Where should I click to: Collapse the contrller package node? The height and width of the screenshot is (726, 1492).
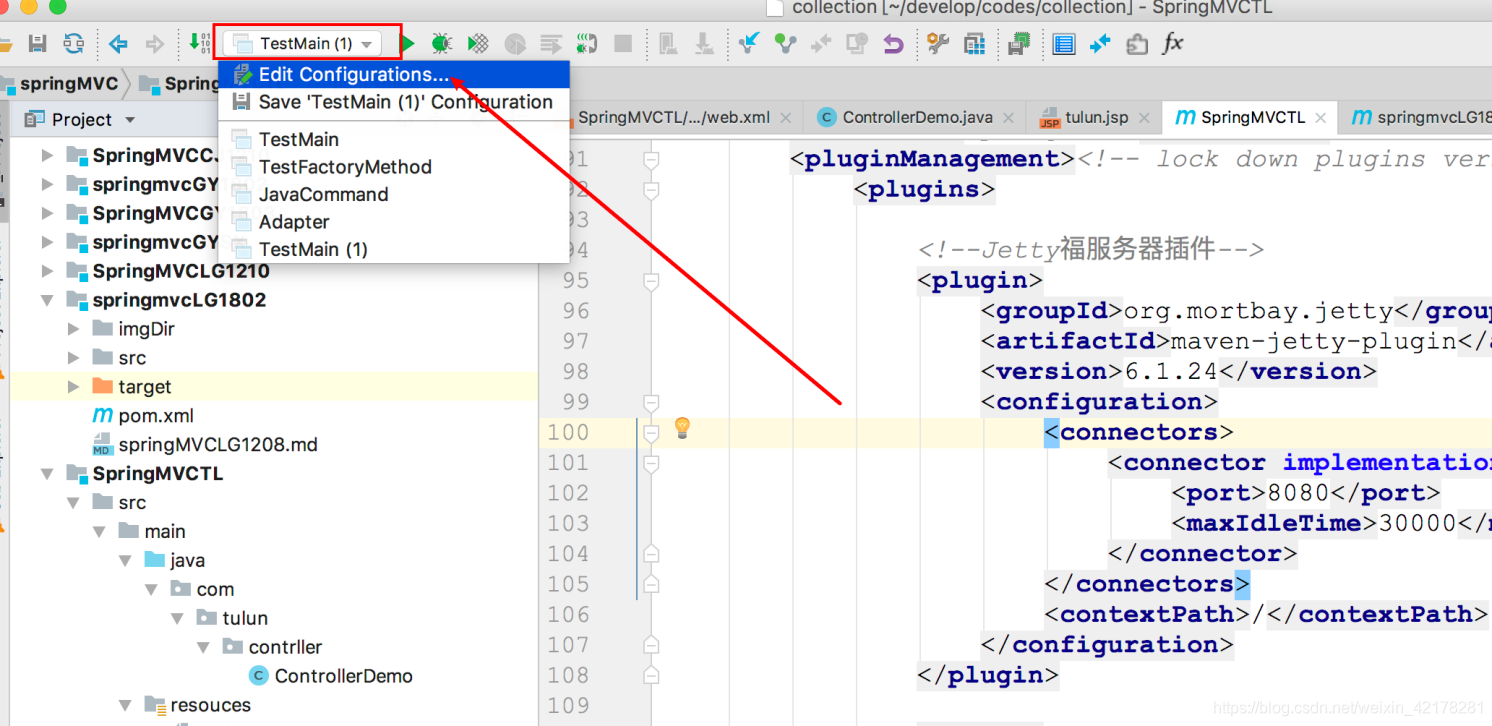[x=203, y=648]
